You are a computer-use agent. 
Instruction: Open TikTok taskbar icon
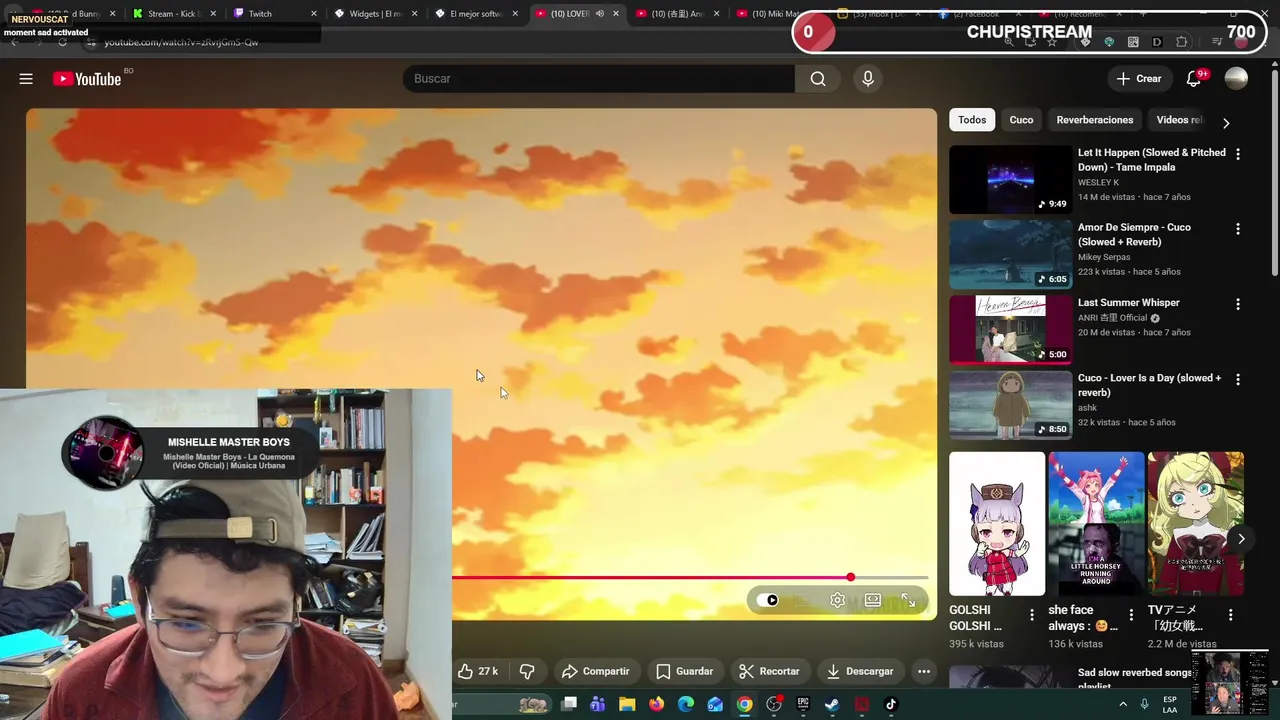coord(891,704)
